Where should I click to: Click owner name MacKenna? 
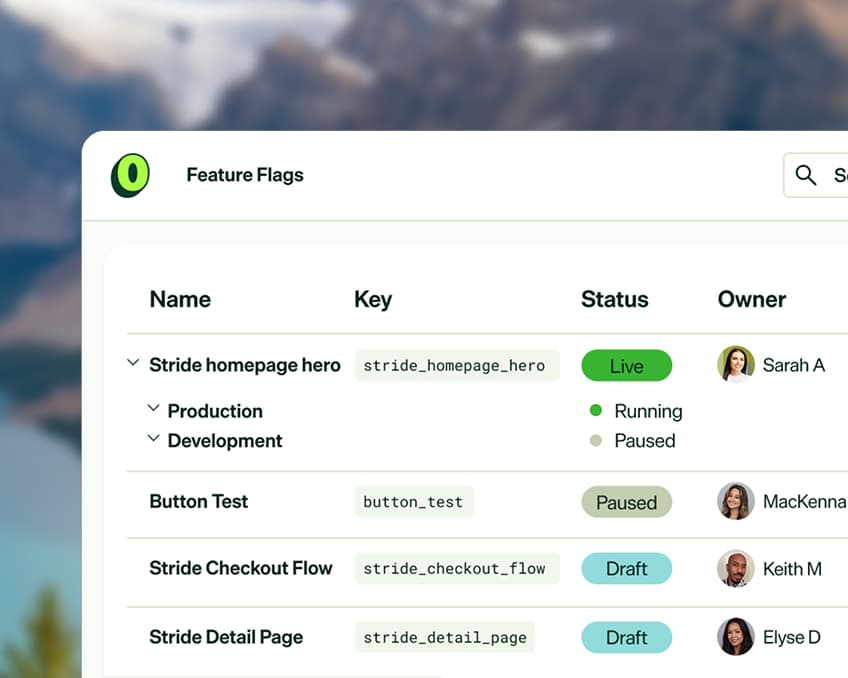click(x=805, y=502)
